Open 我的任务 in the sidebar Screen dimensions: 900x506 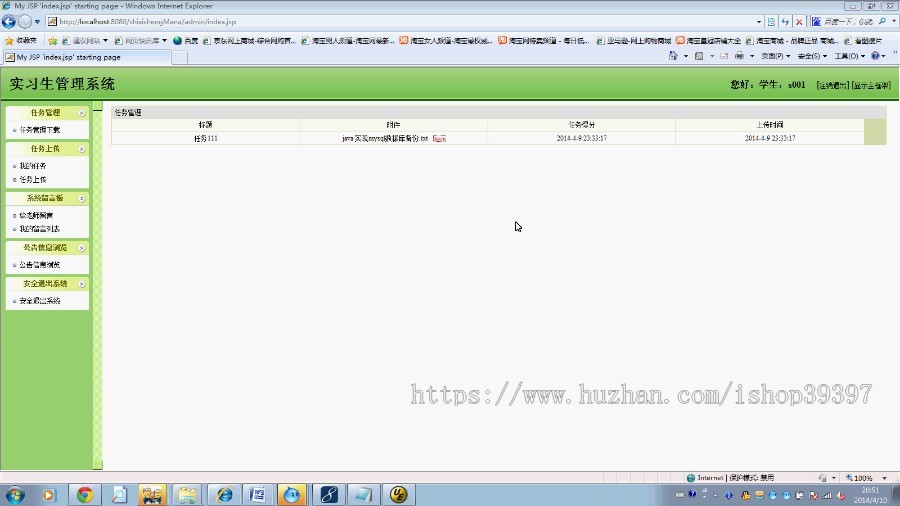(33, 166)
